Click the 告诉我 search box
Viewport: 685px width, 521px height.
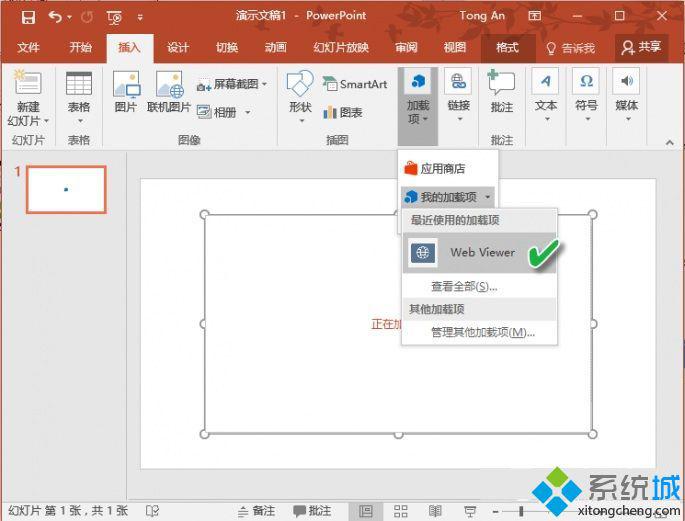point(571,48)
